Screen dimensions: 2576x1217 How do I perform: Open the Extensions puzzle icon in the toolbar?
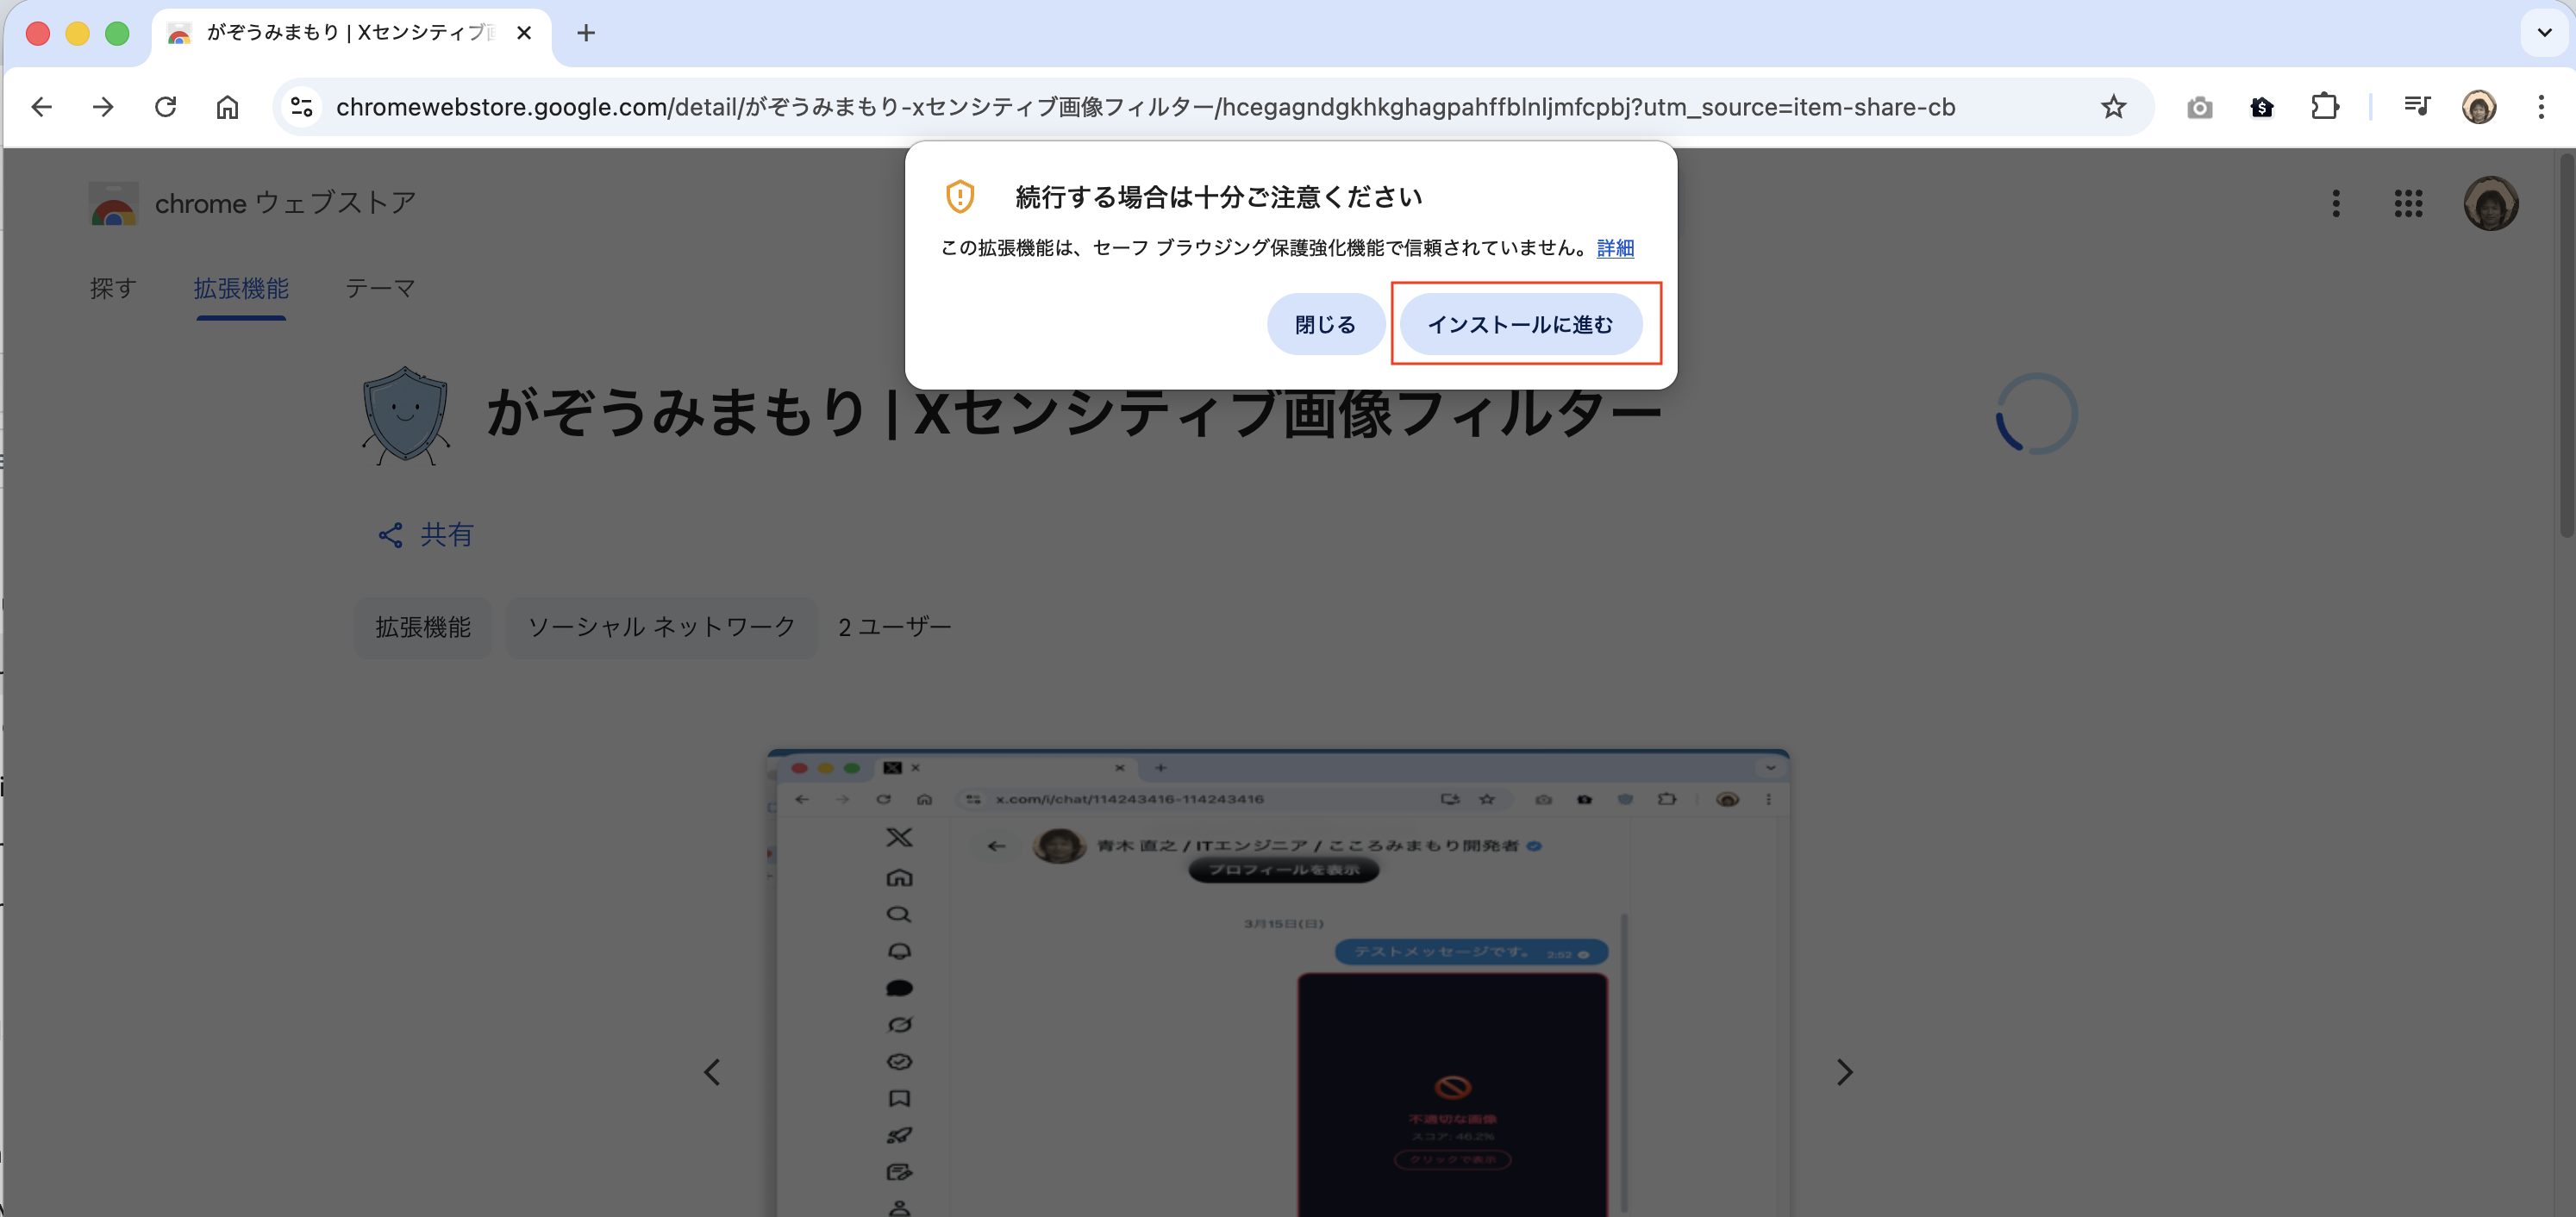(x=2326, y=107)
